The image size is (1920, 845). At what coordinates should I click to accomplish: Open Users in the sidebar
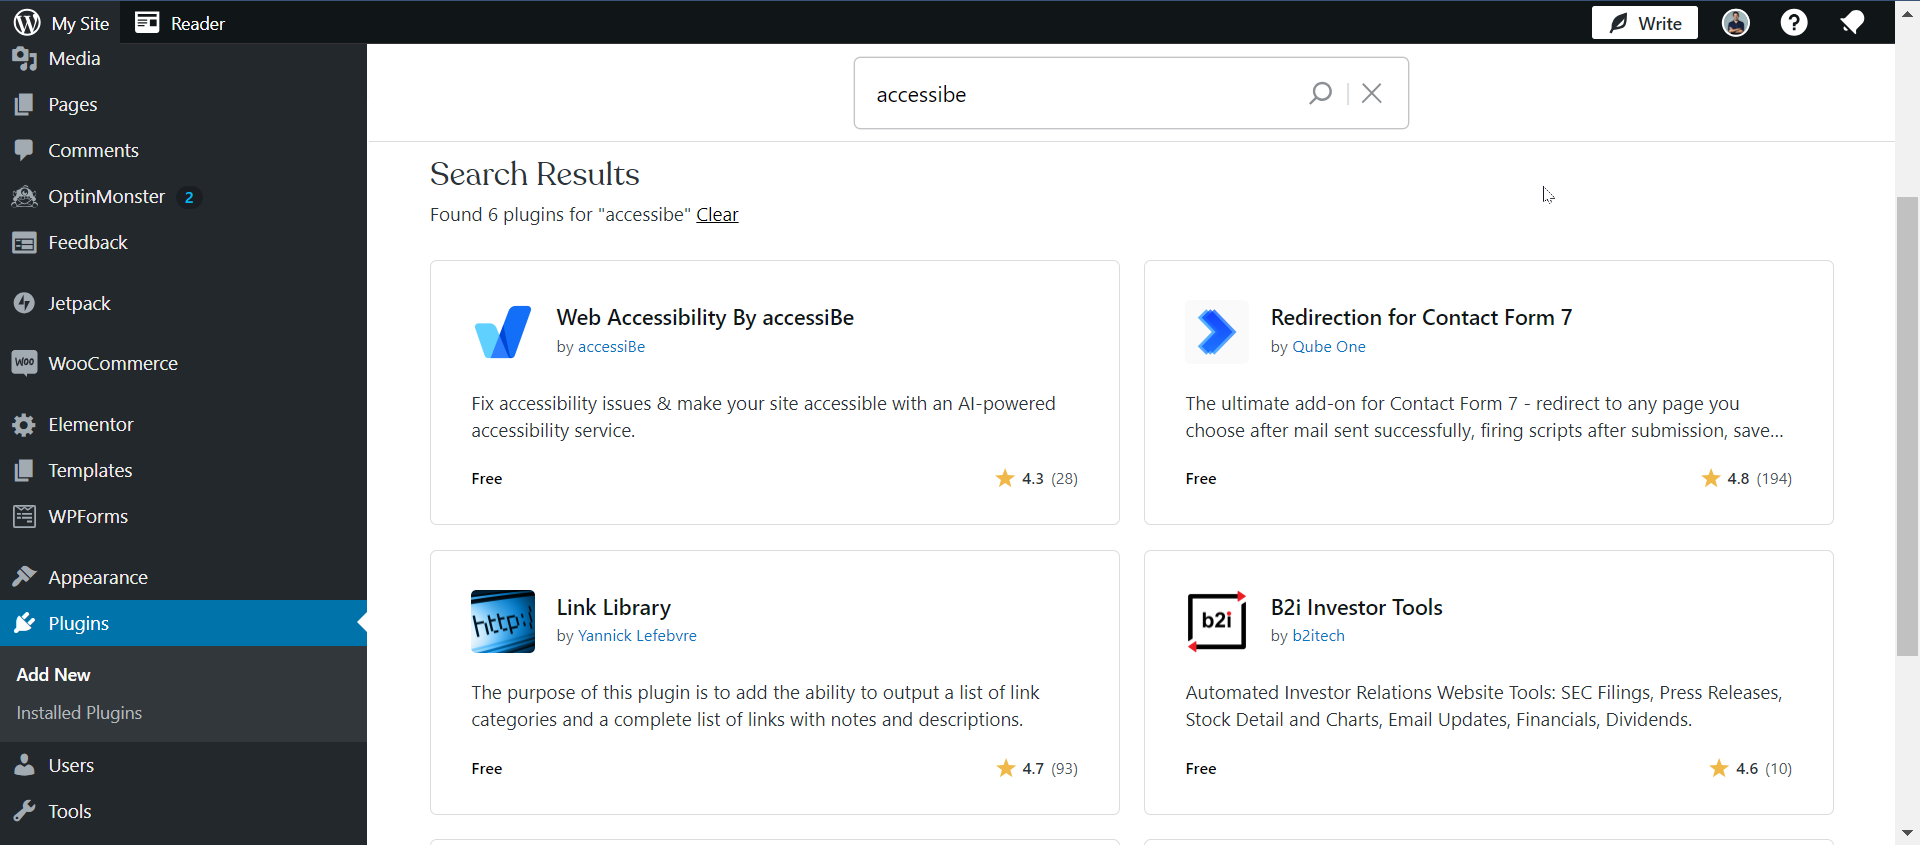(183, 765)
